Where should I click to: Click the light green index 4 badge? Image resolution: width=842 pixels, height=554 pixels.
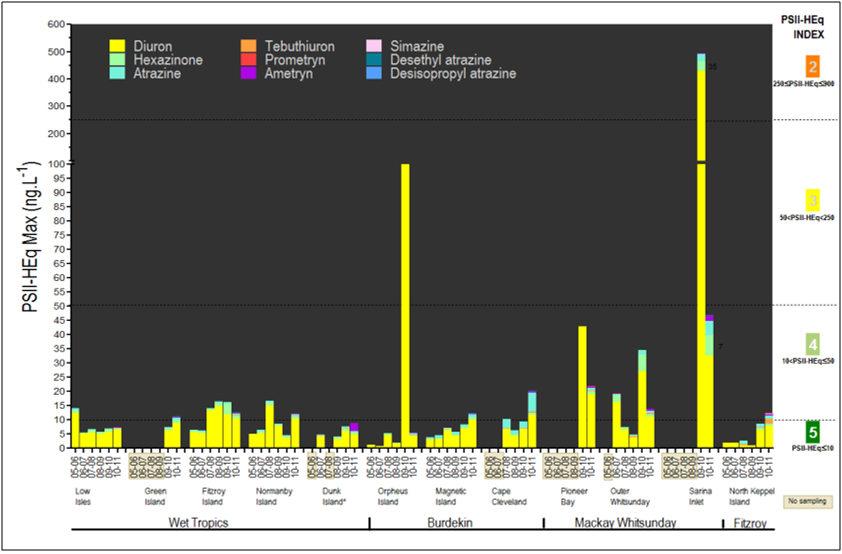[x=813, y=344]
